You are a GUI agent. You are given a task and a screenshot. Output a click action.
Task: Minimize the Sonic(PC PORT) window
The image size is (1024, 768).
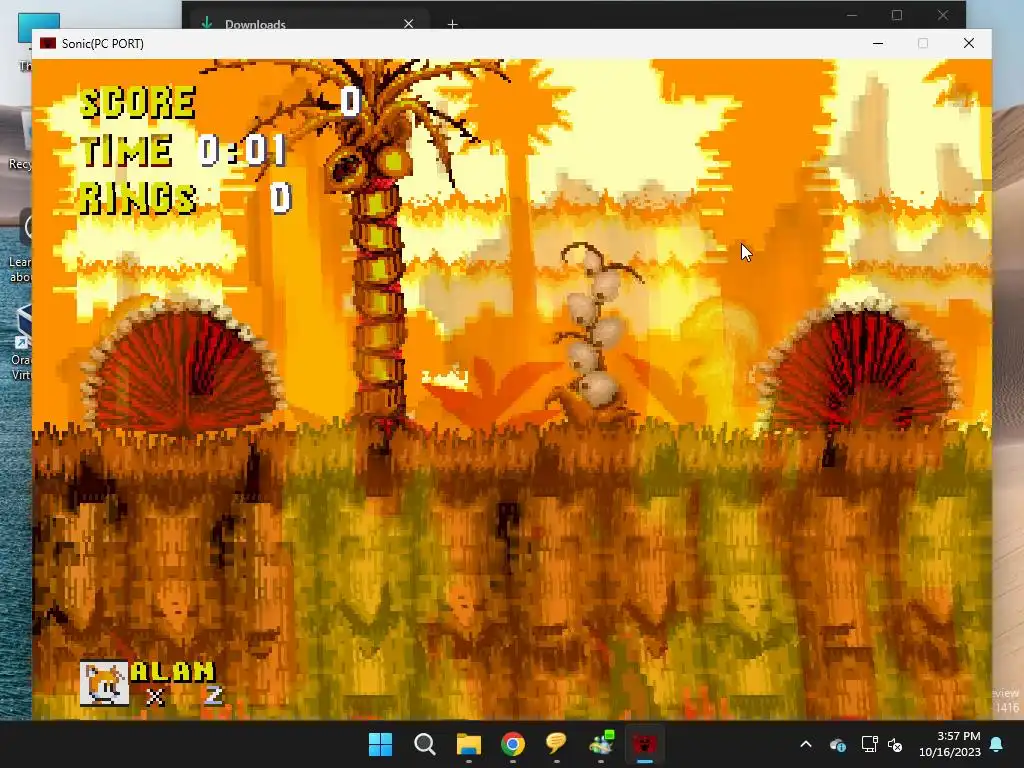tap(878, 43)
